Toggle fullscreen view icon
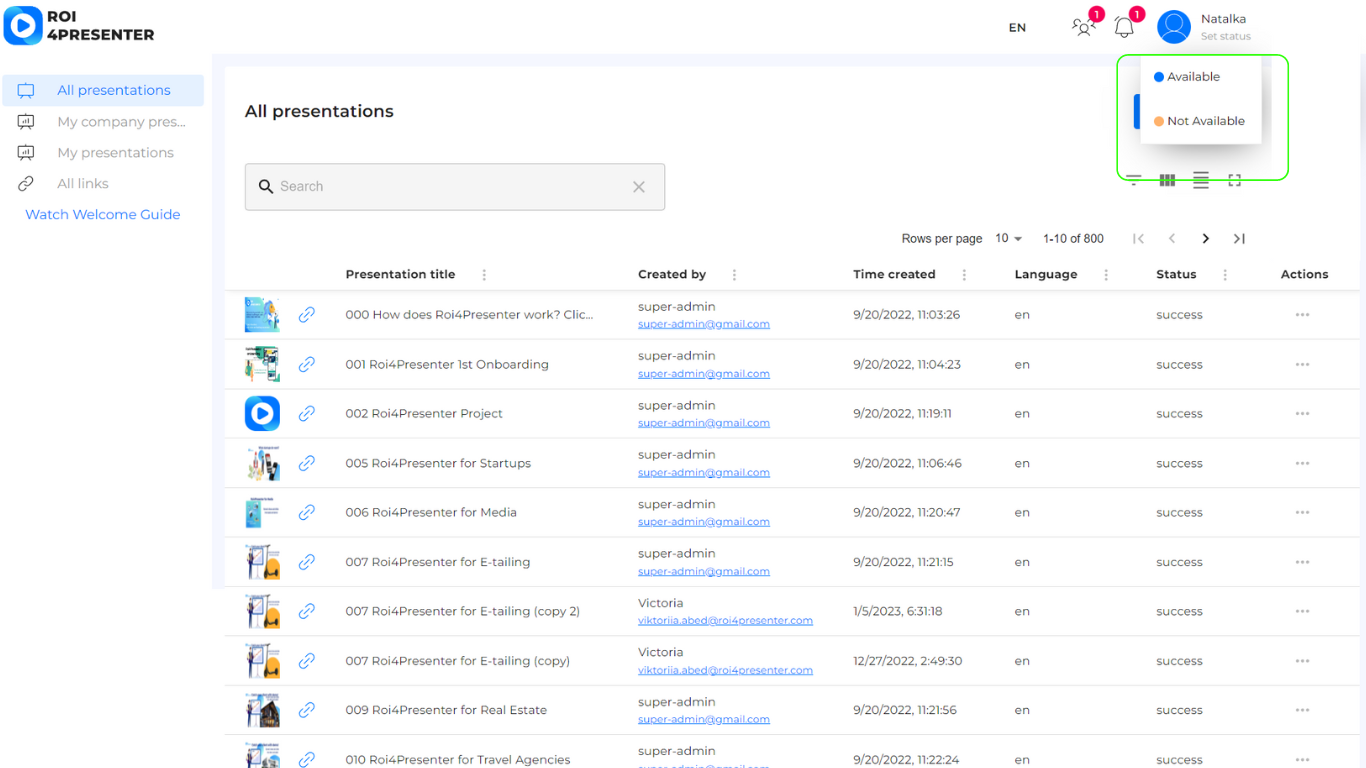1366x768 pixels. (x=1234, y=180)
